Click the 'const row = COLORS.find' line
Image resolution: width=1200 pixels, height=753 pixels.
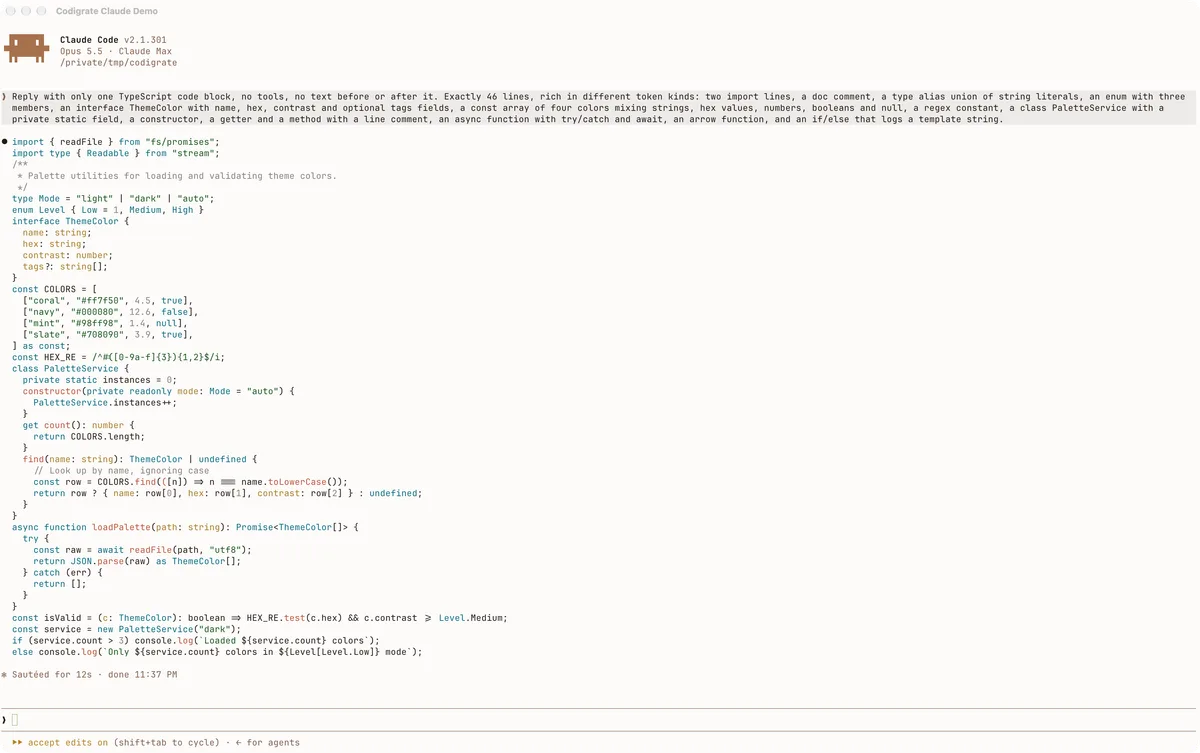(x=191, y=482)
